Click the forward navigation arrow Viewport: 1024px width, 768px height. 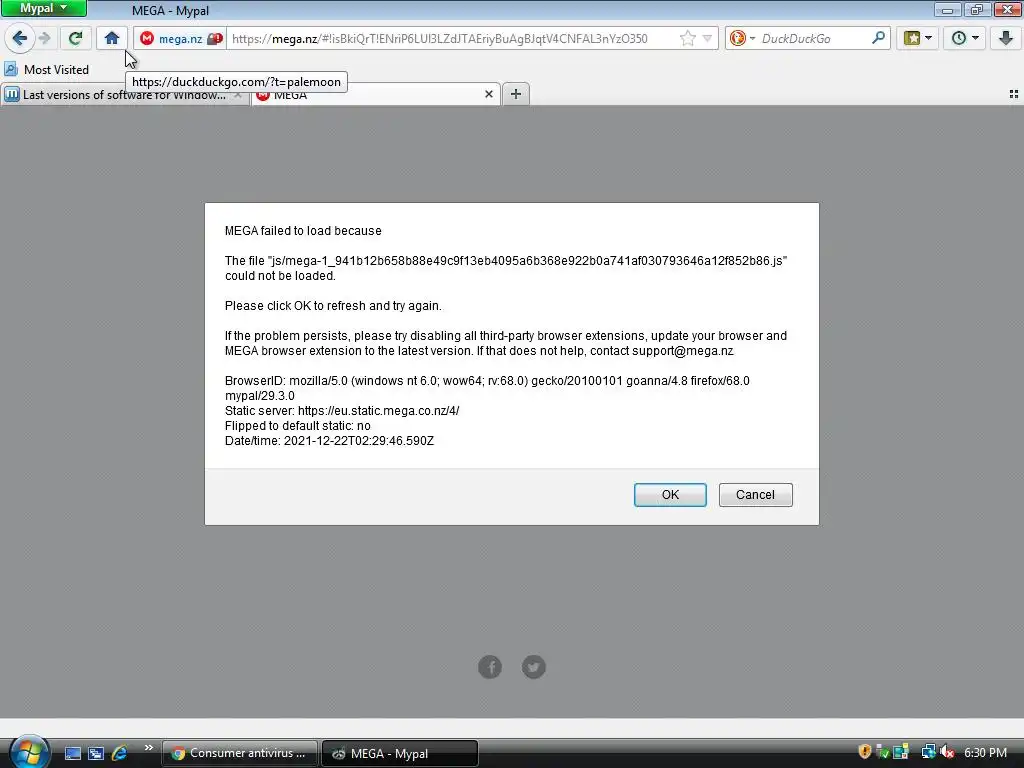point(44,39)
